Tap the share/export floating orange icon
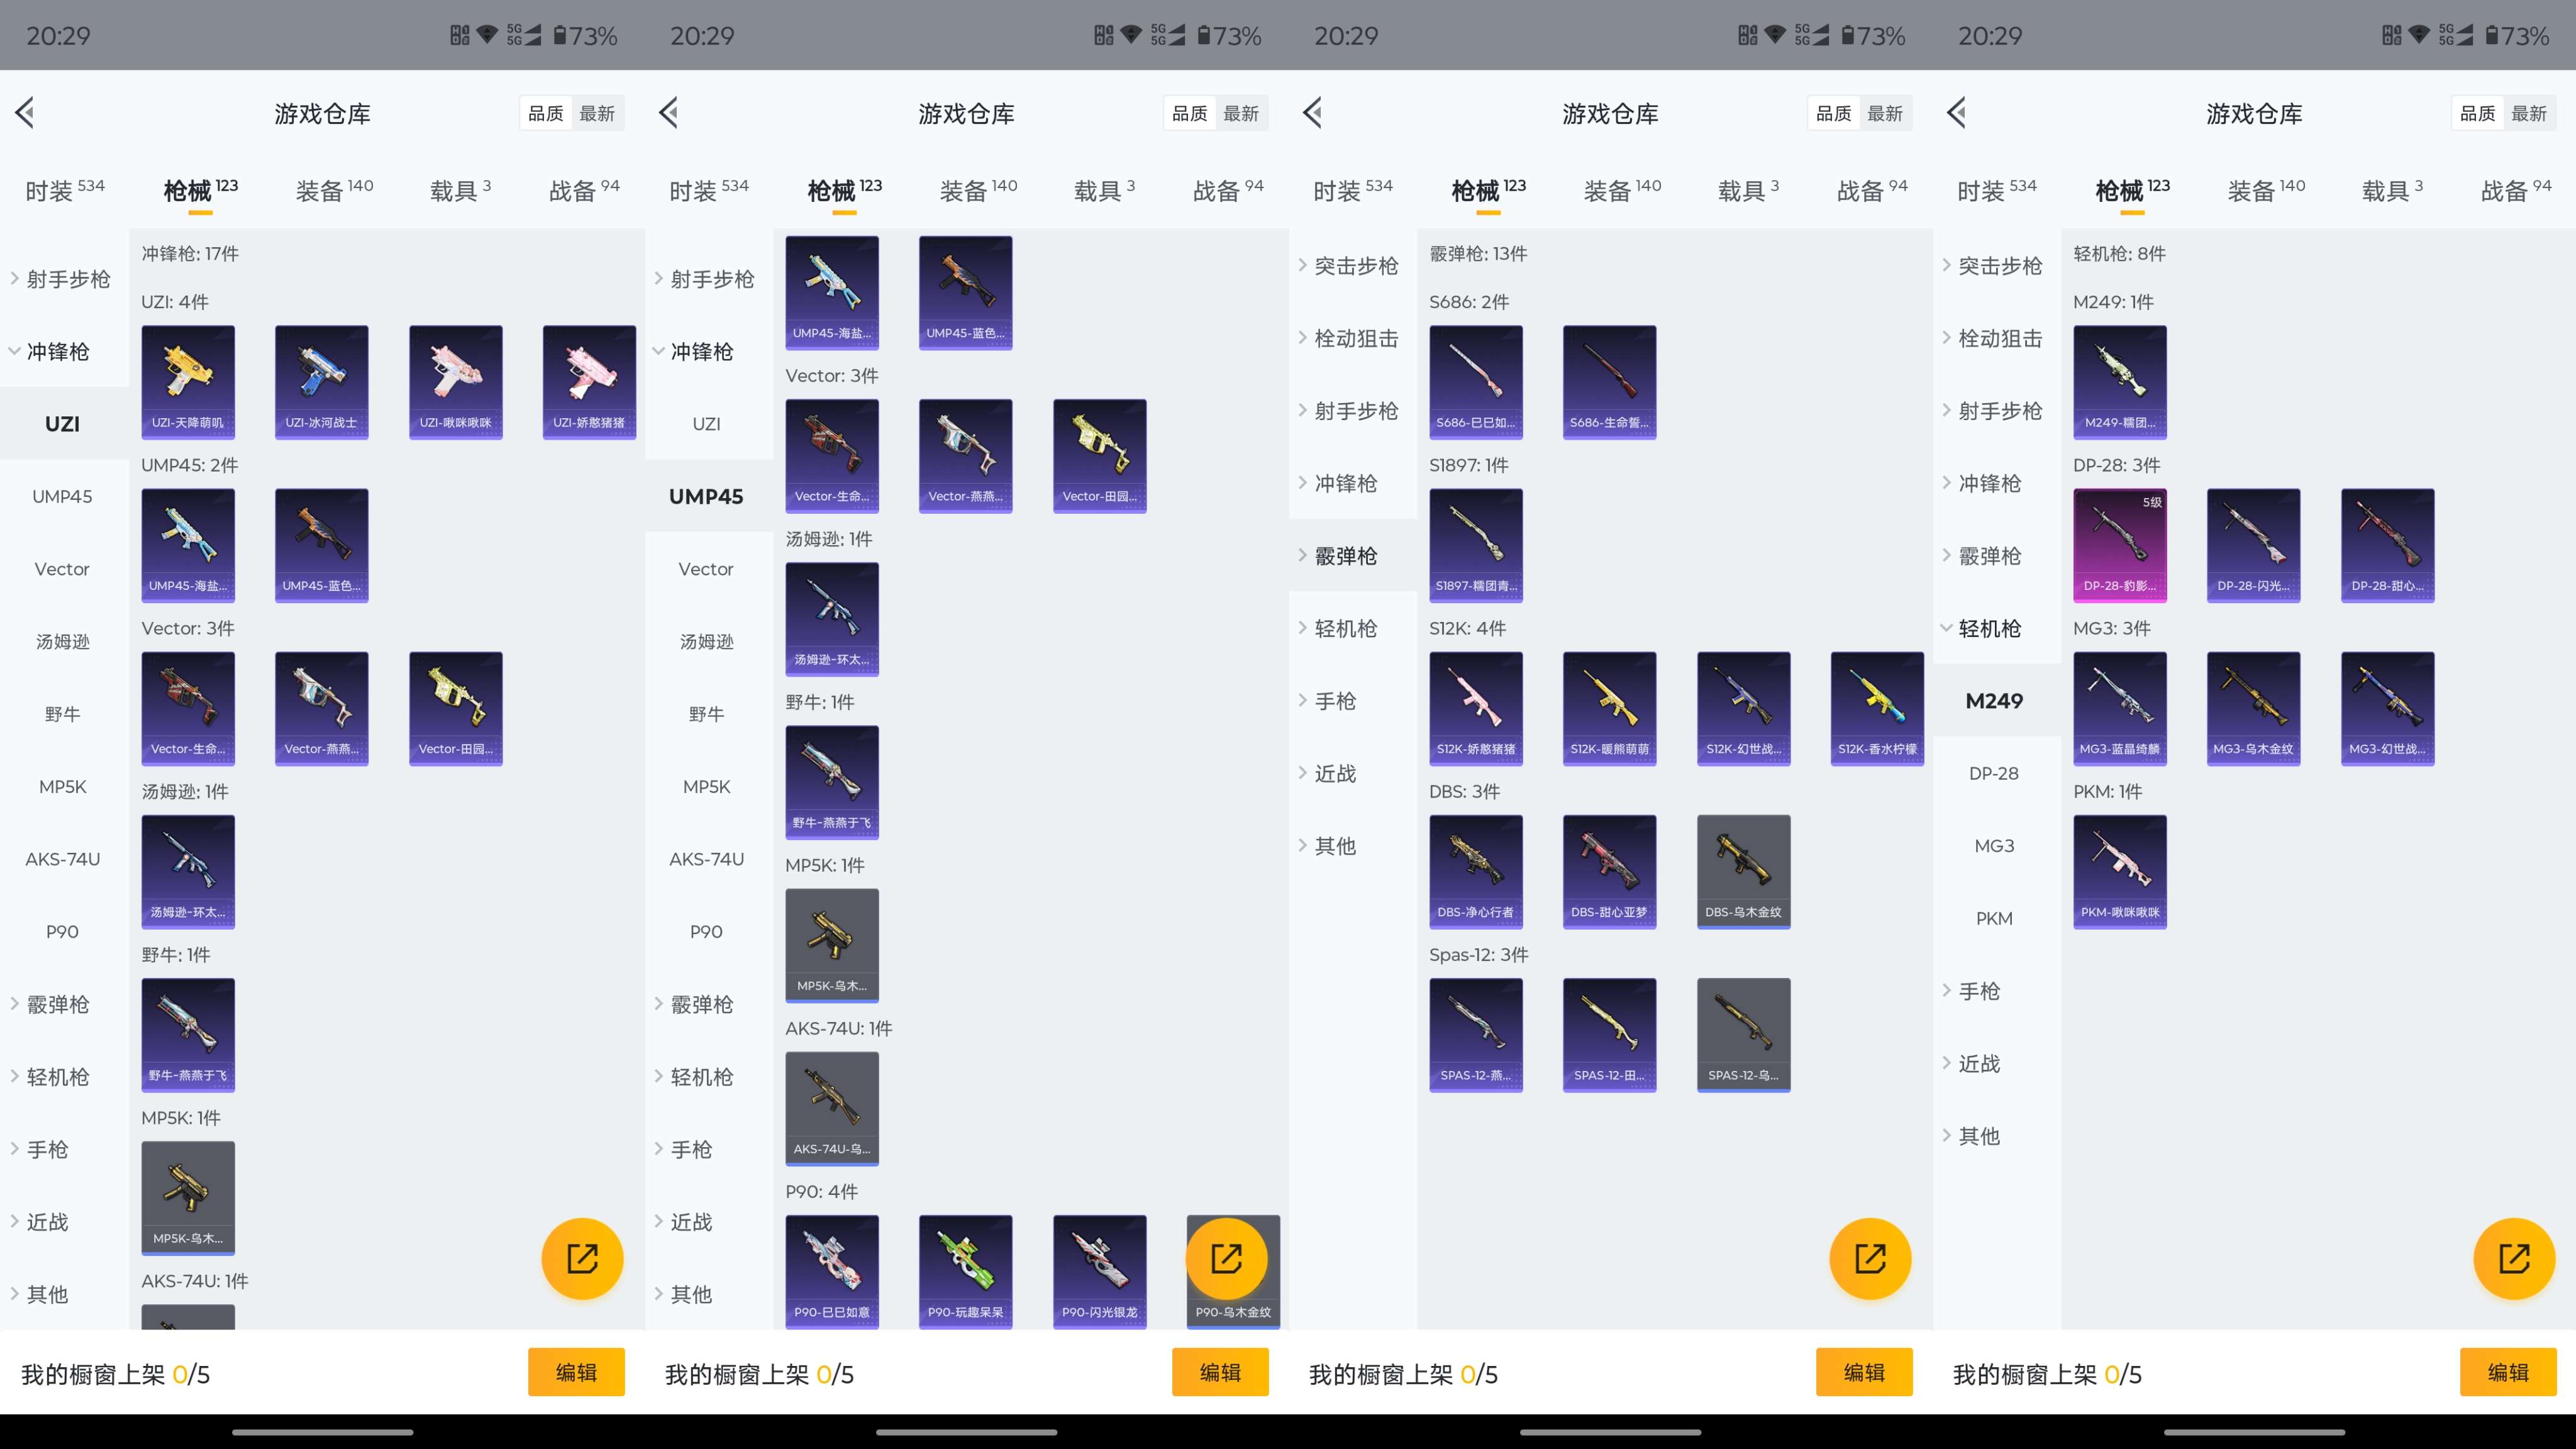This screenshot has height=1449, width=2576. coord(583,1258)
